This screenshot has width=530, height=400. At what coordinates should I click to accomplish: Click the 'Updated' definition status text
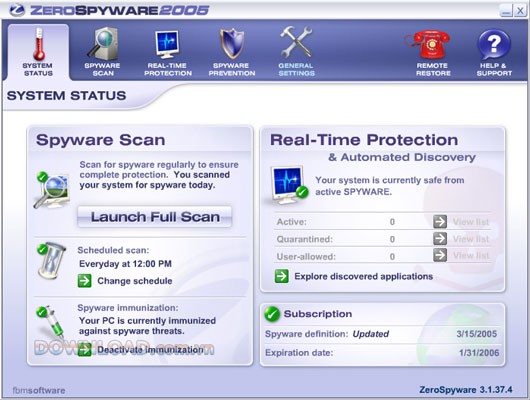pos(371,334)
